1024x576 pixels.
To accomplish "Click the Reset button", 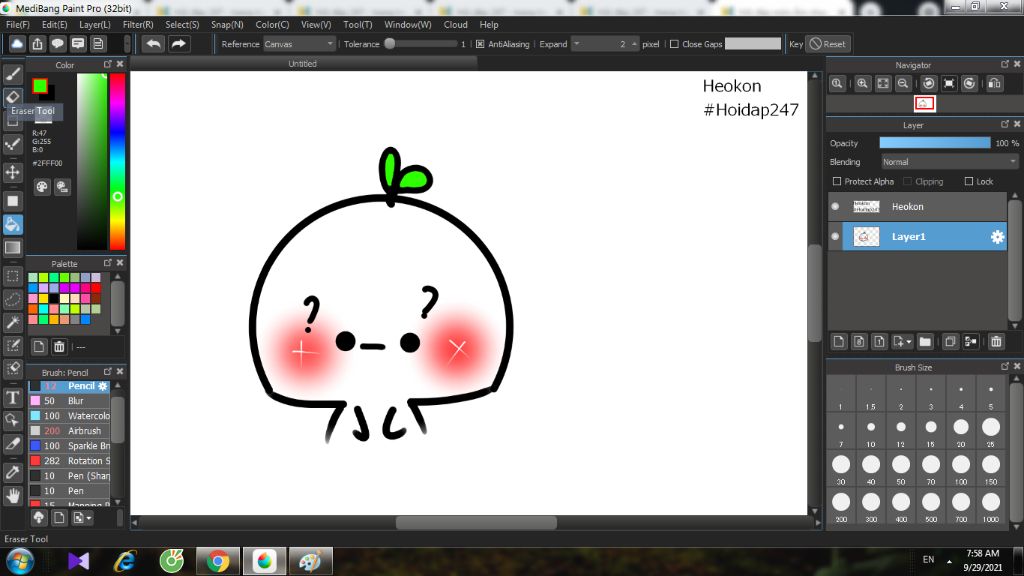I will pyautogui.click(x=827, y=44).
